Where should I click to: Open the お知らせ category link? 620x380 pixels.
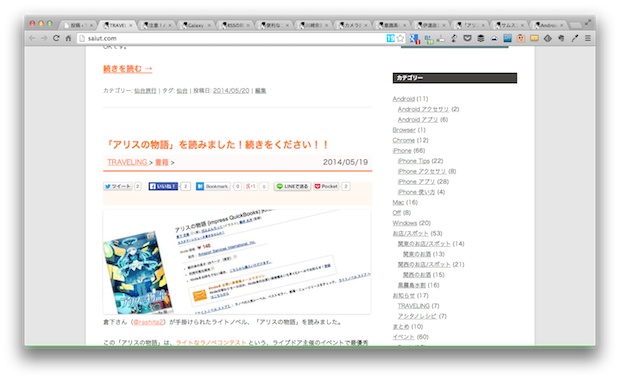(x=403, y=295)
